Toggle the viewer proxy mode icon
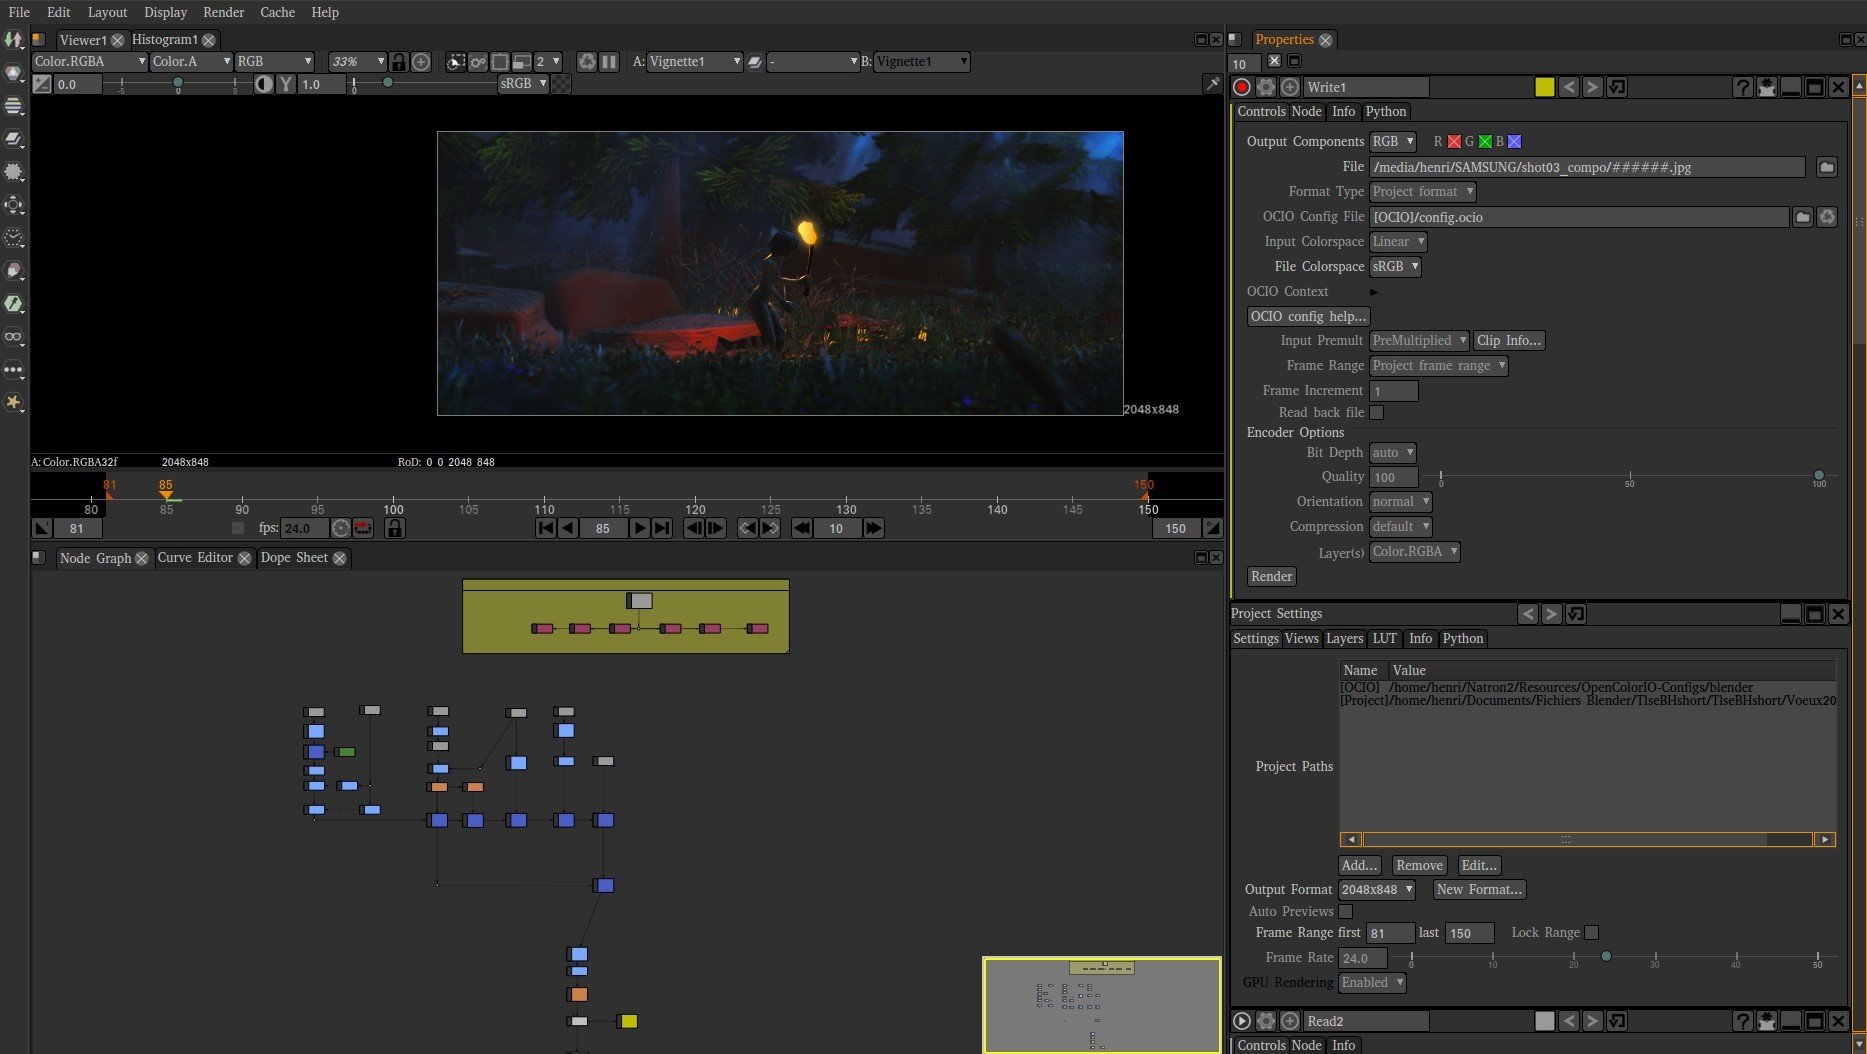 (x=521, y=62)
